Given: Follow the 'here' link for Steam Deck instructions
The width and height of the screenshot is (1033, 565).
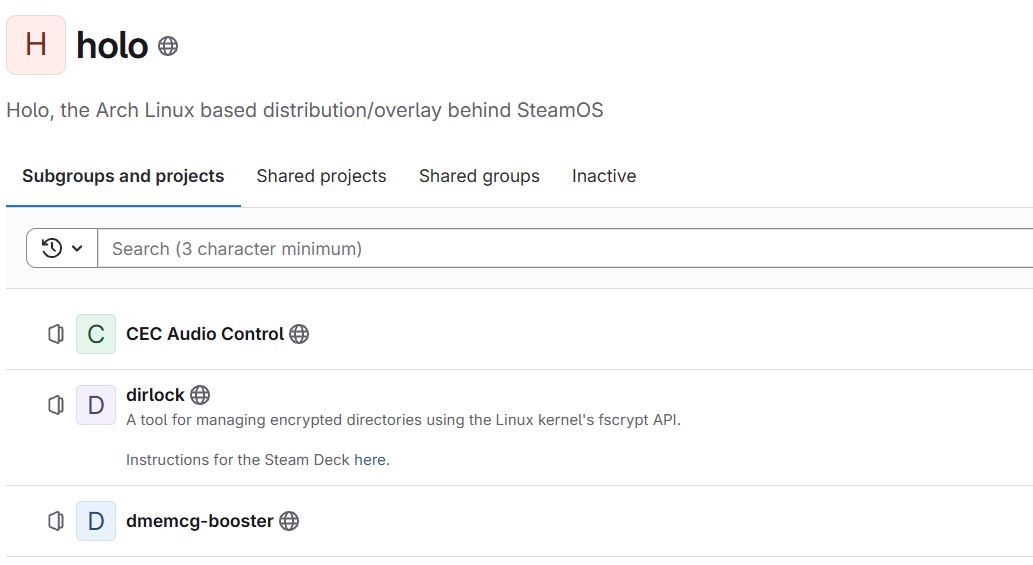Looking at the screenshot, I should click(370, 460).
